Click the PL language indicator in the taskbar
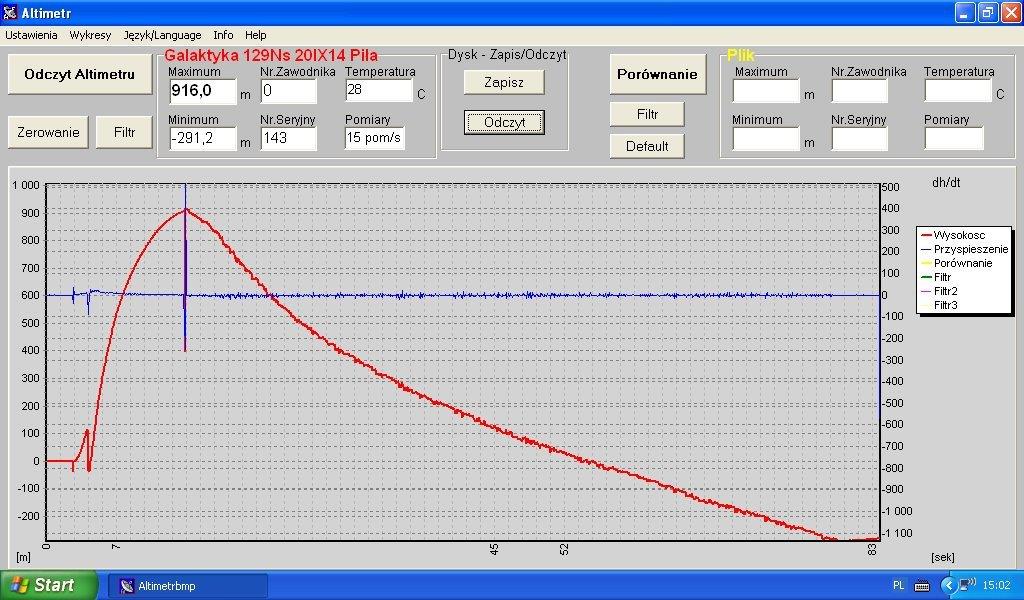This screenshot has height=600, width=1024. [898, 585]
